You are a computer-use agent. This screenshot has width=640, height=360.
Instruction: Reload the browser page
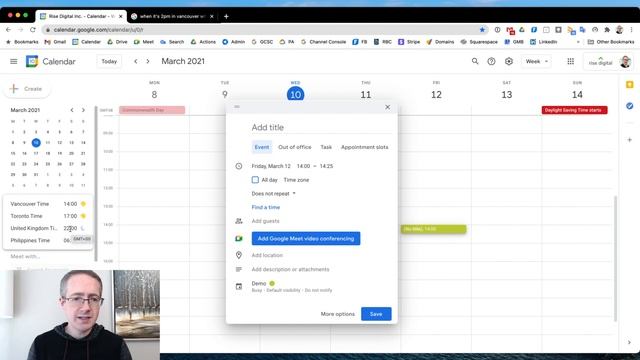(x=33, y=30)
